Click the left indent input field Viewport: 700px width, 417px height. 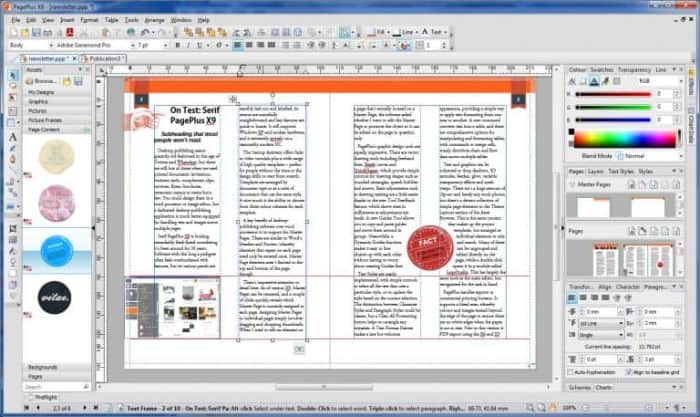600,312
